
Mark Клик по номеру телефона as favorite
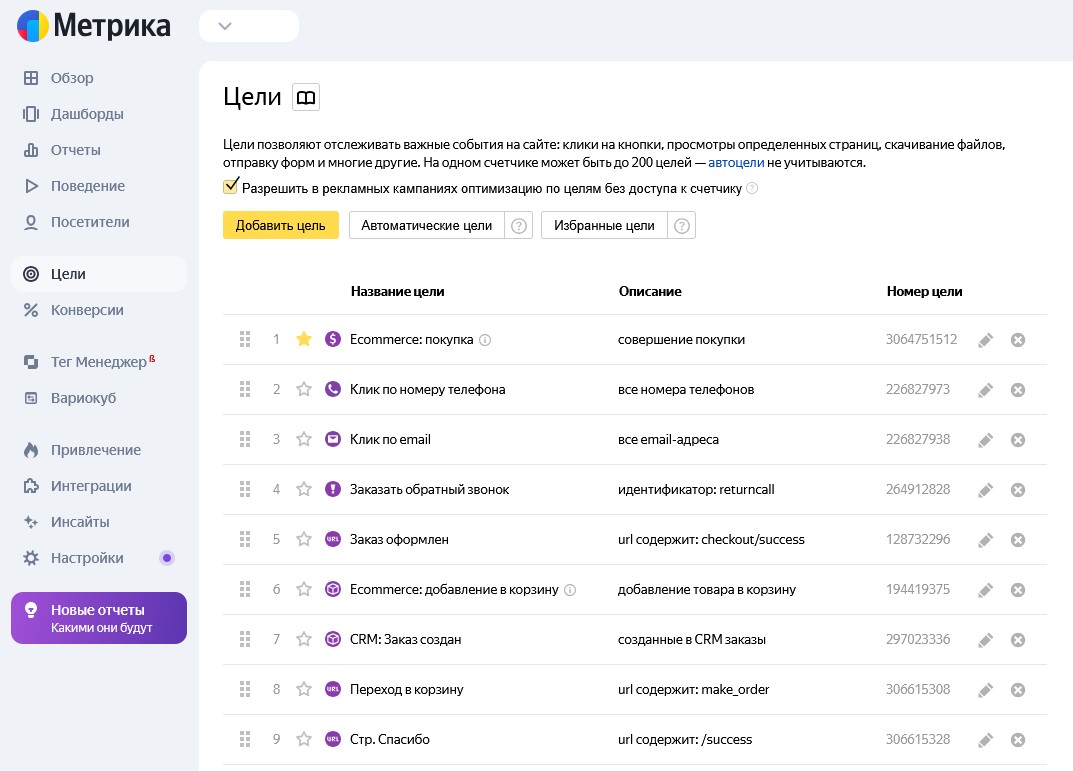(304, 390)
